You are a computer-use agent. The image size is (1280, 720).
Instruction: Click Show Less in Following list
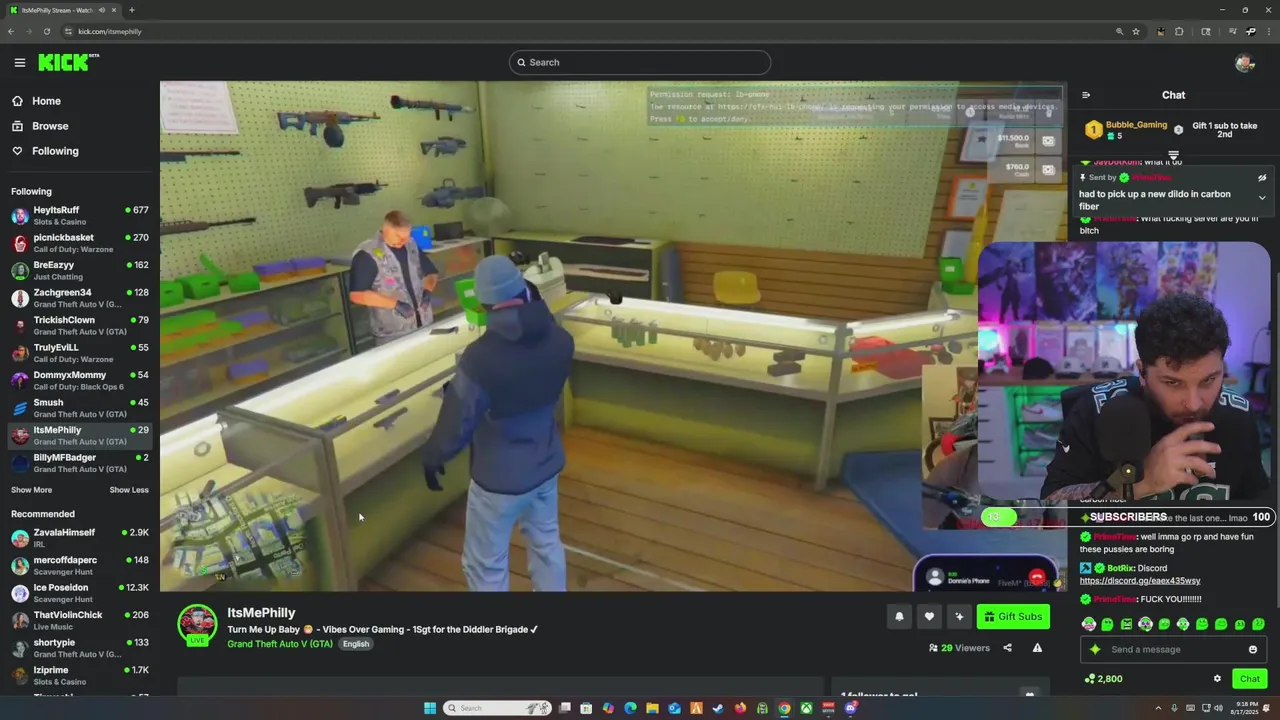point(128,490)
